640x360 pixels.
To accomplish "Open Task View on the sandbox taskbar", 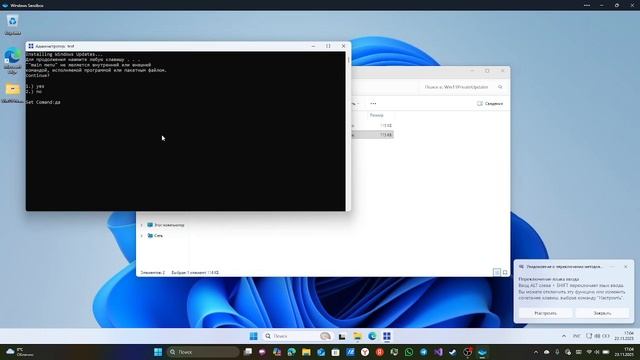I will pos(342,336).
